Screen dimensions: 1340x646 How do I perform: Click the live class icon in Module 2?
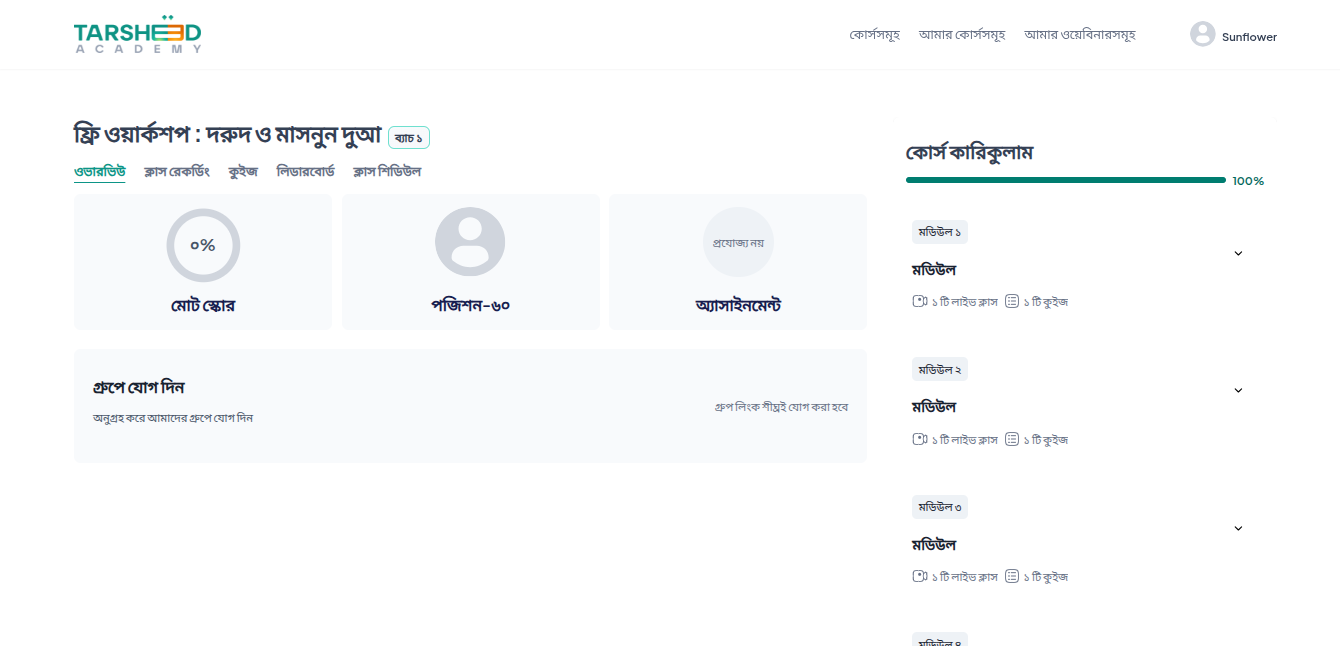click(919, 439)
